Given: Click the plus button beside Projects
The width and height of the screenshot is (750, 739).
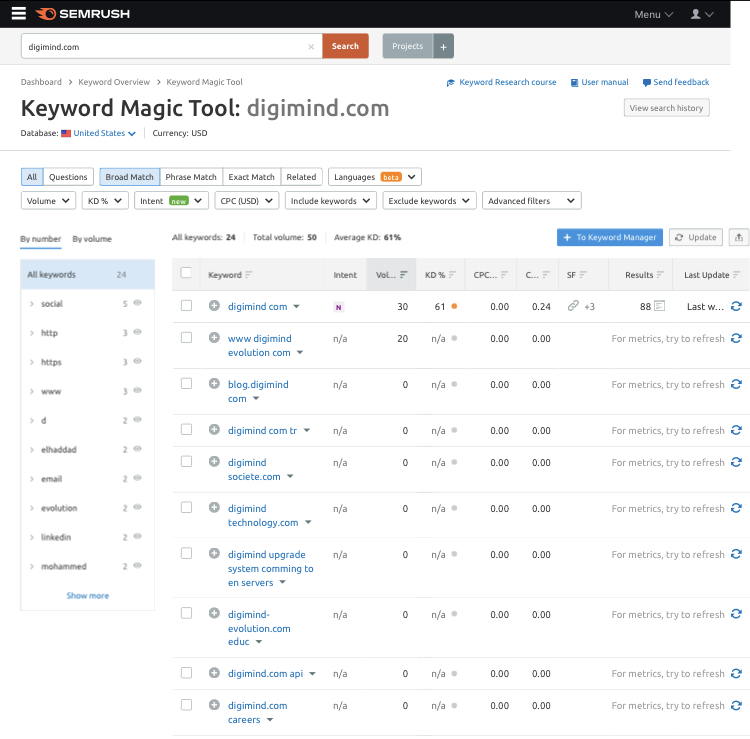Looking at the screenshot, I should coord(443,46).
